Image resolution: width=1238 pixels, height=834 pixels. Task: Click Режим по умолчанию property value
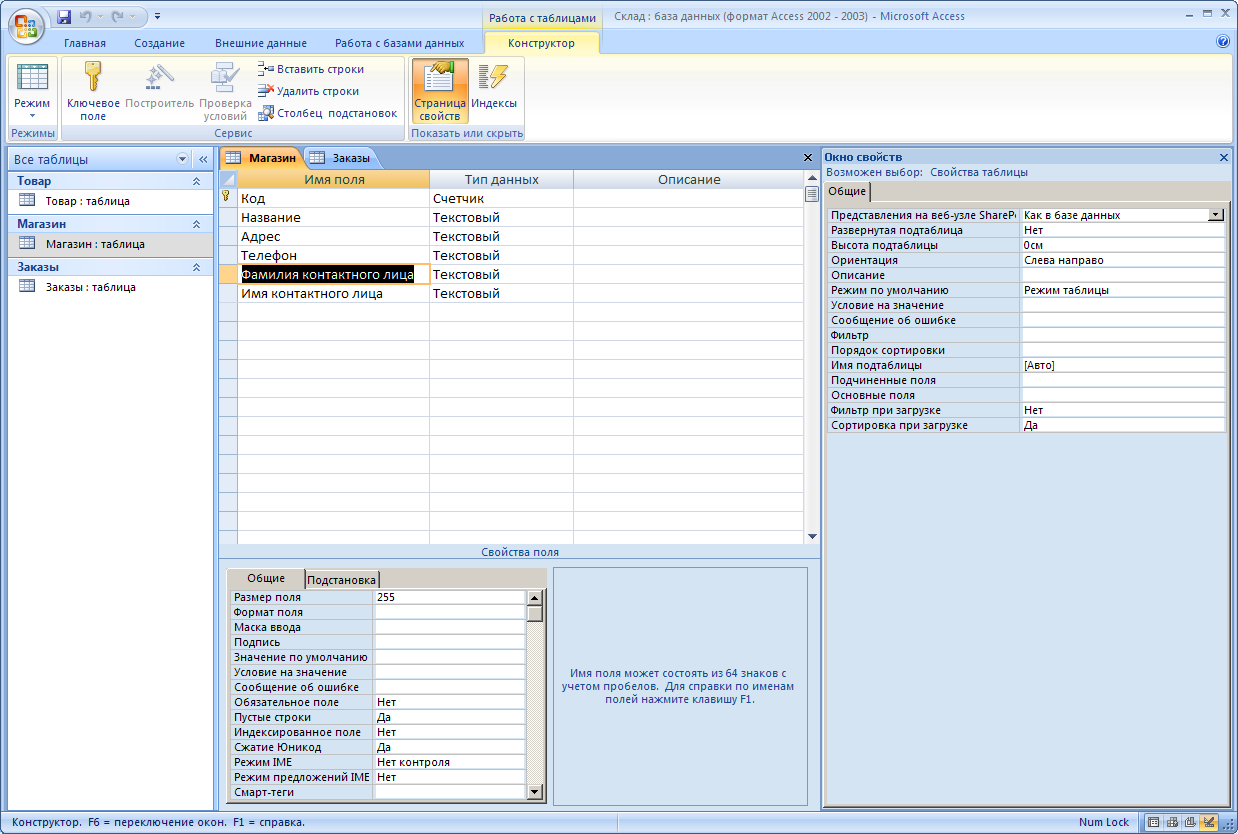click(1123, 290)
